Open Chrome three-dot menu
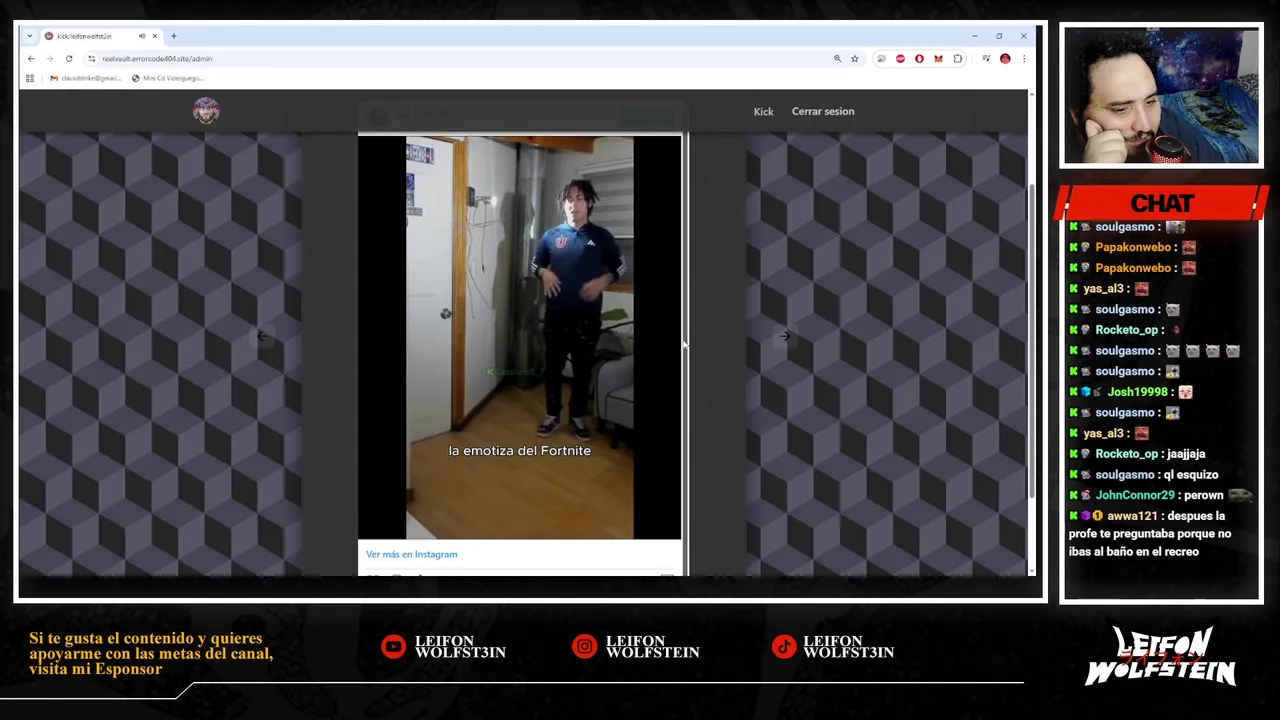 tap(1023, 59)
